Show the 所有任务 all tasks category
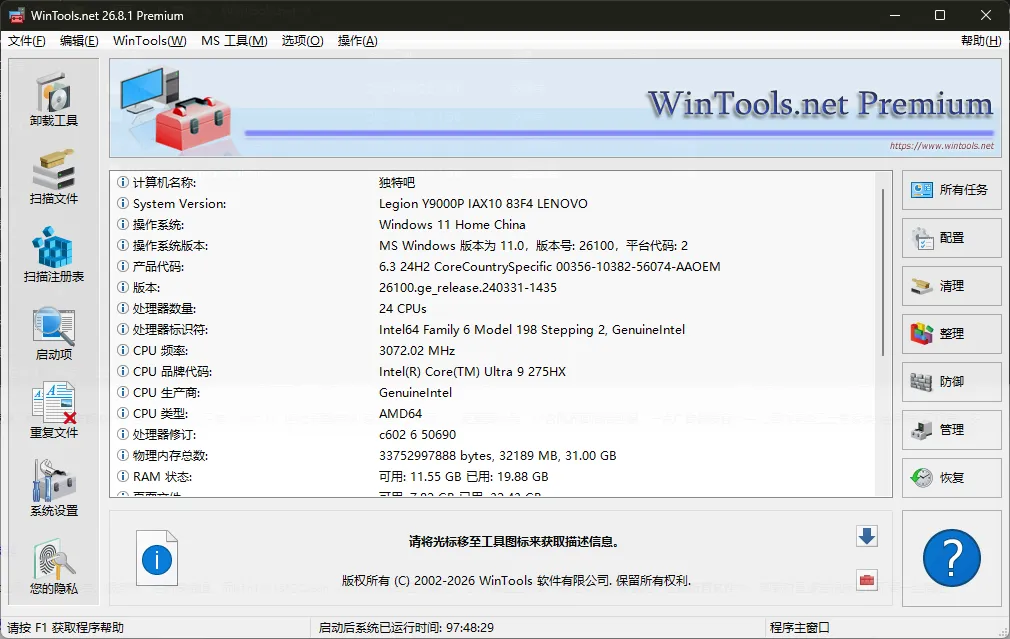1010x639 pixels. (x=951, y=189)
